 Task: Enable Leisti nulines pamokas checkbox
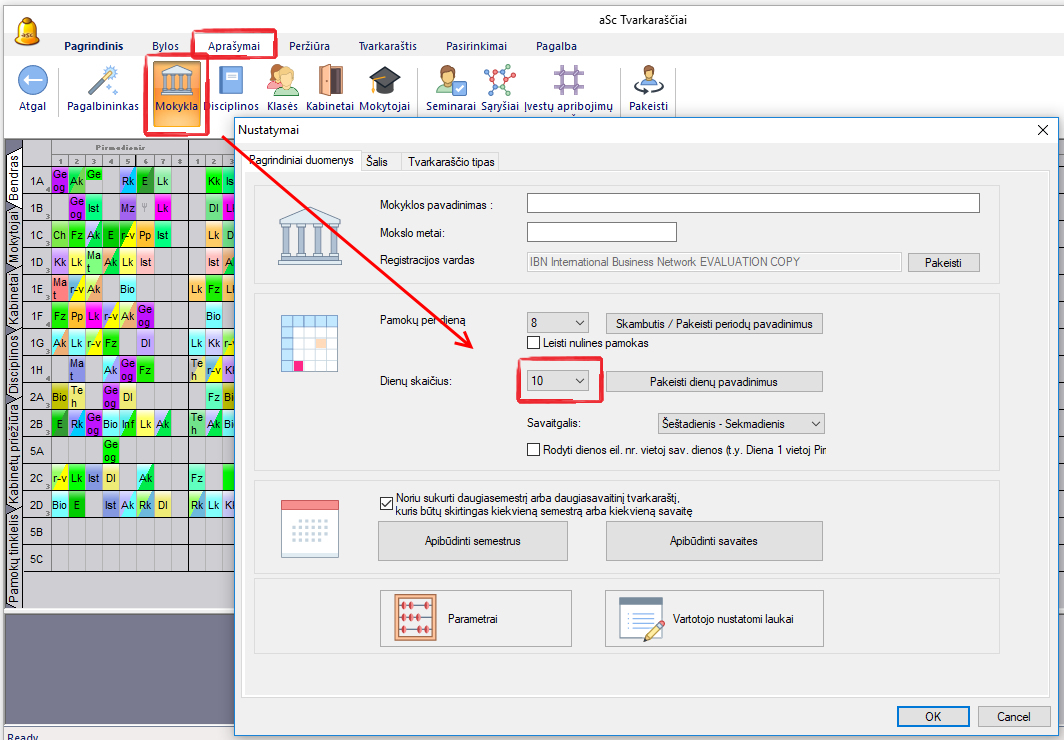[534, 343]
